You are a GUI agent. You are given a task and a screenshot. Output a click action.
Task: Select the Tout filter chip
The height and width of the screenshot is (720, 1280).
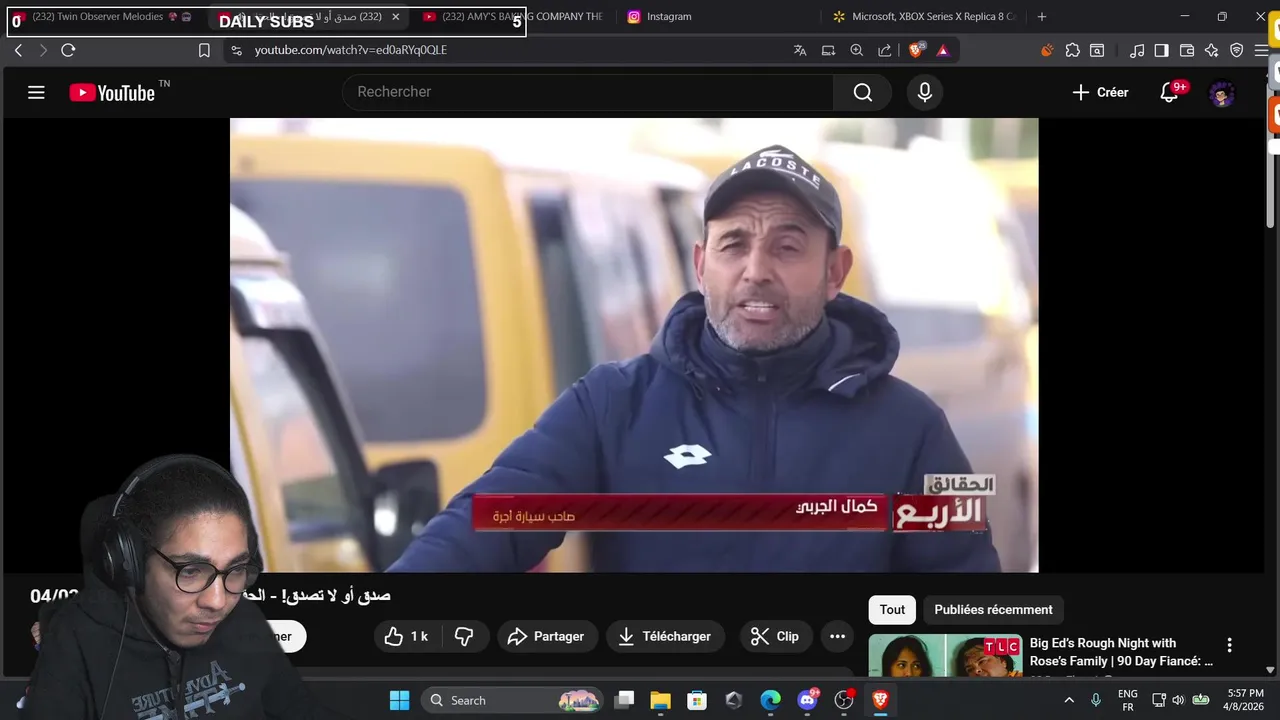coord(892,609)
